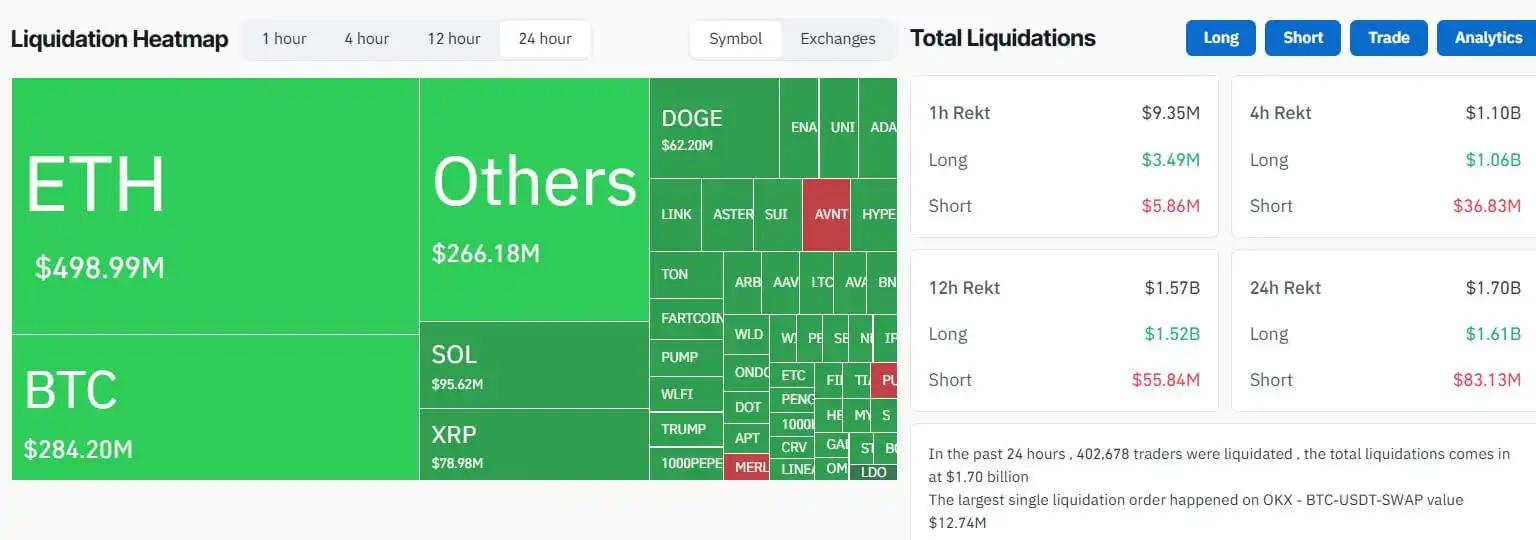Toggle heatmap view to Exchanges
The height and width of the screenshot is (540, 1536).
(837, 39)
